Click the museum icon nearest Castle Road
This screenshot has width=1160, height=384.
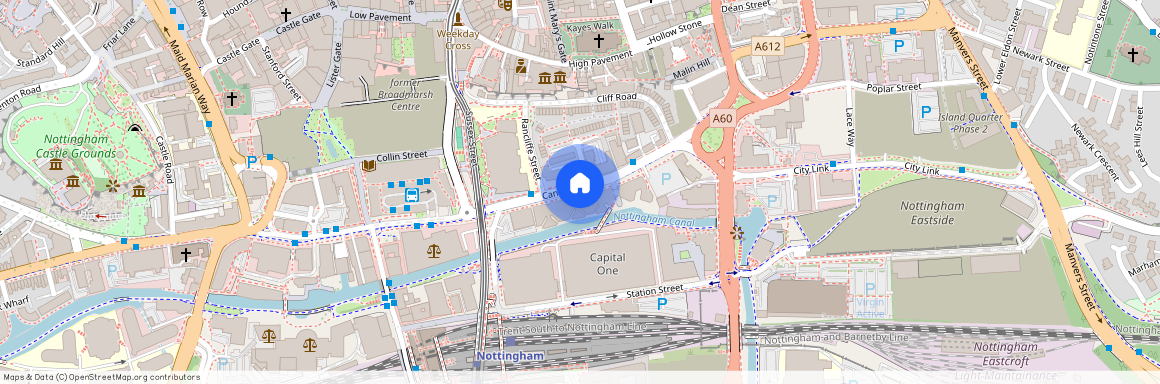(x=139, y=192)
